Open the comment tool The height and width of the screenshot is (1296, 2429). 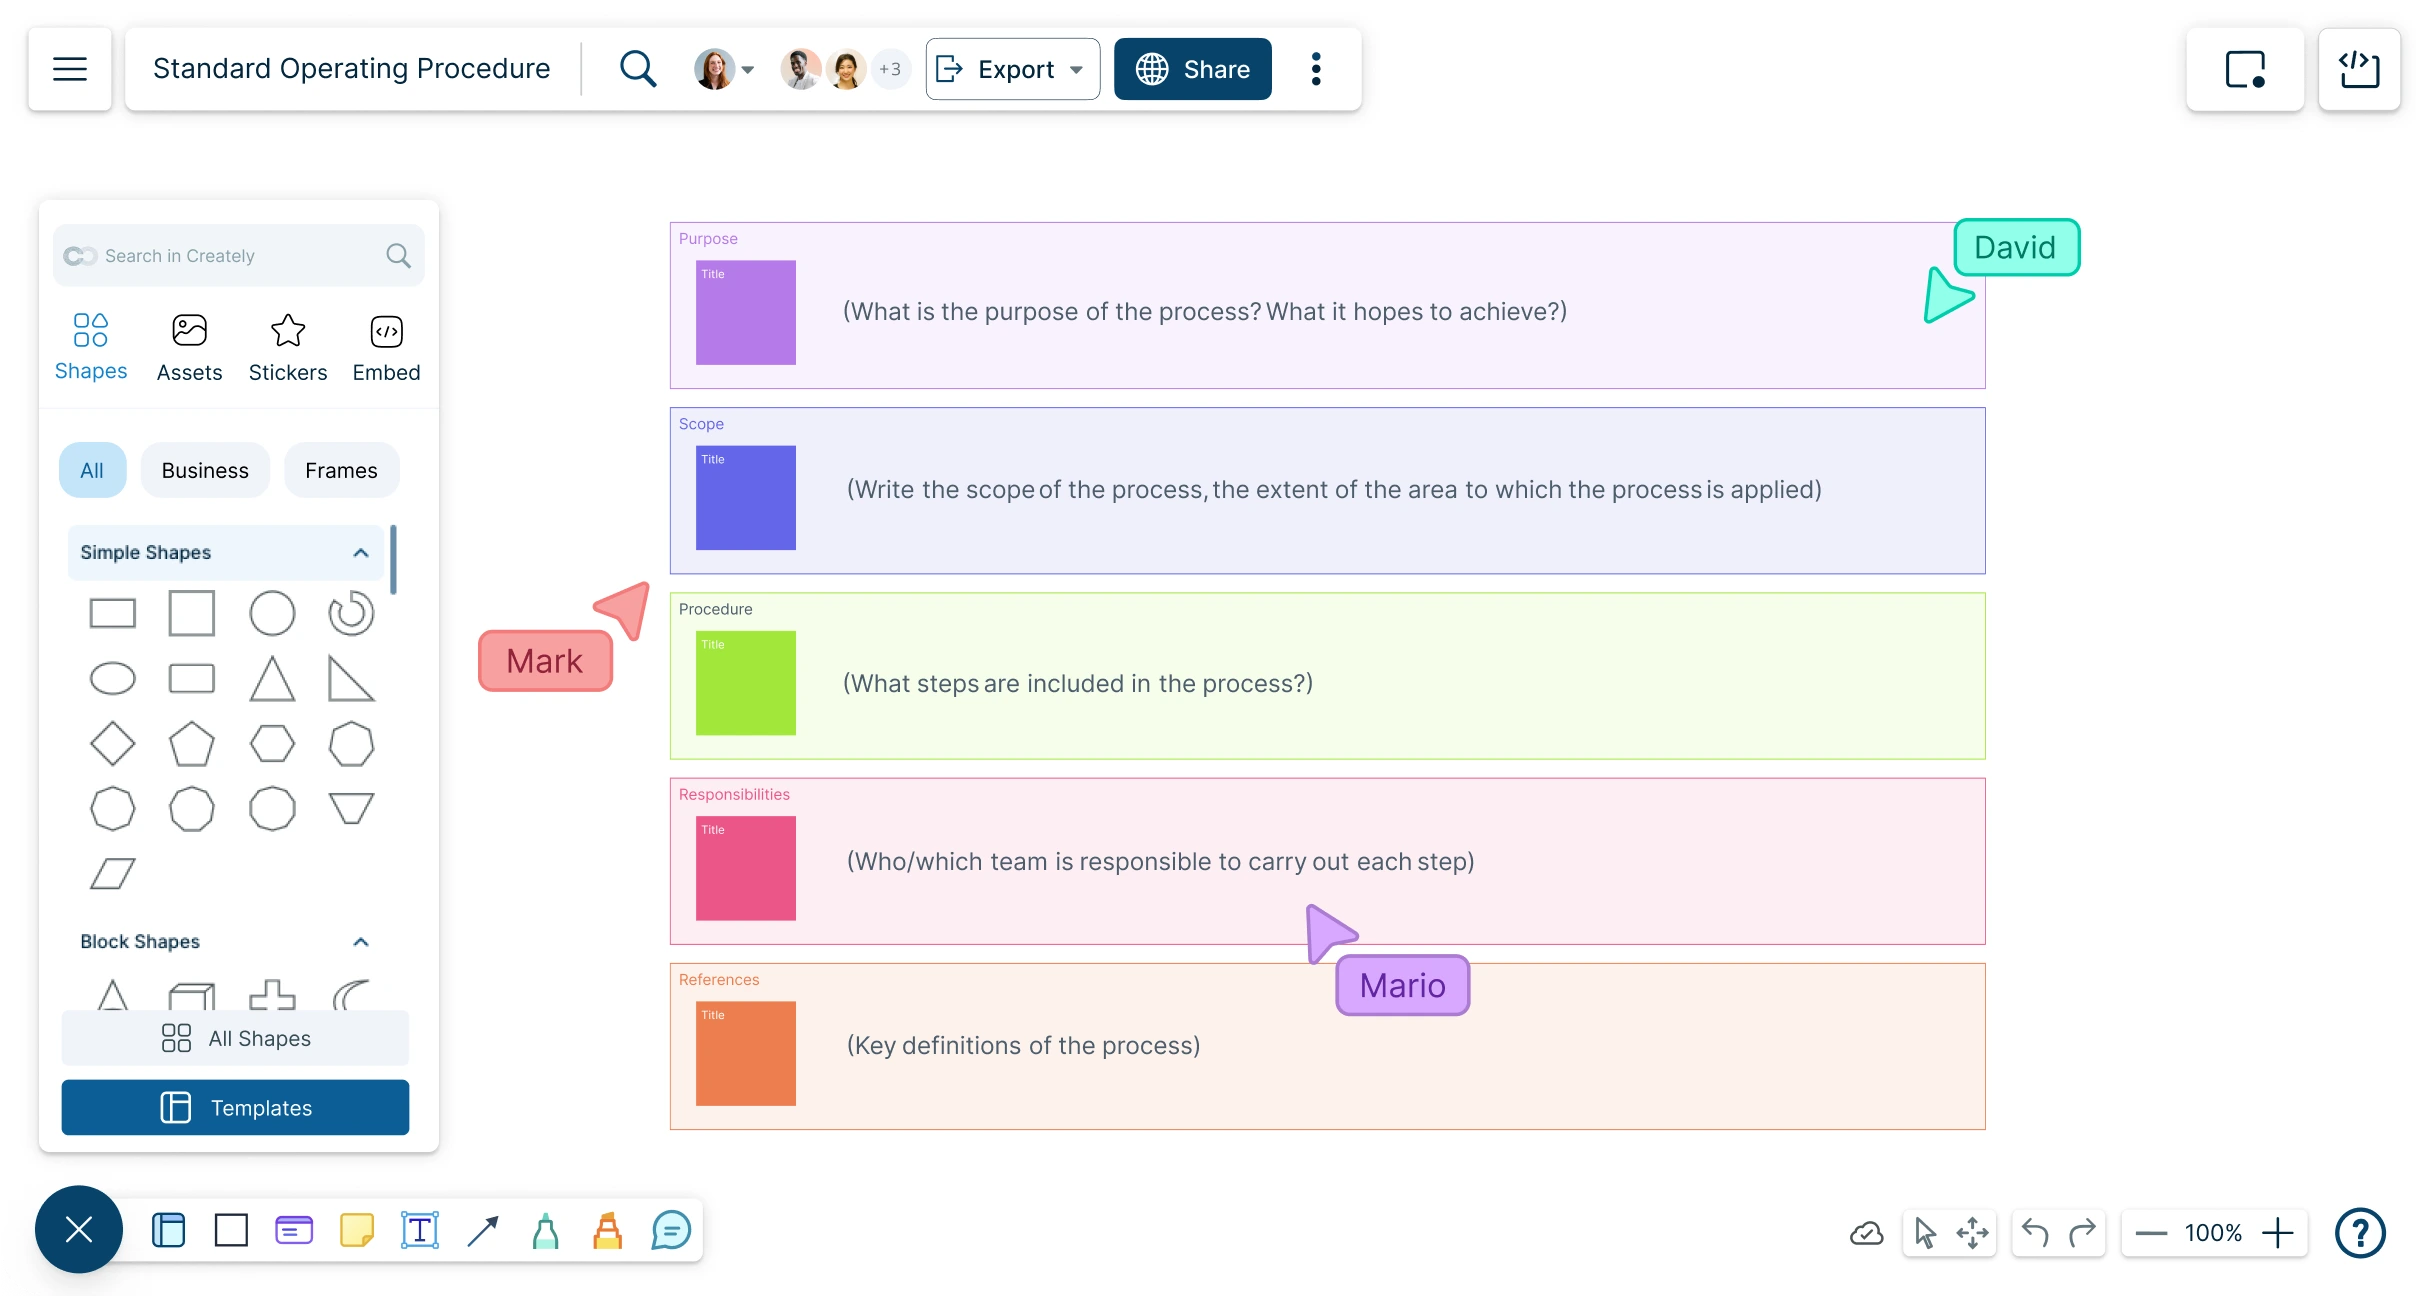[x=671, y=1230]
